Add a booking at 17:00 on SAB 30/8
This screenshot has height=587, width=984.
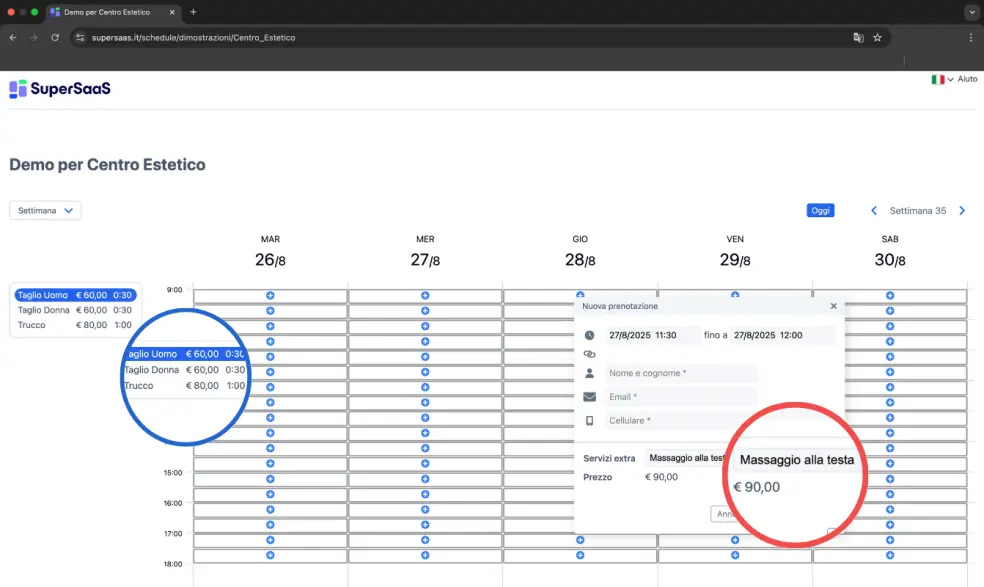pos(890,540)
